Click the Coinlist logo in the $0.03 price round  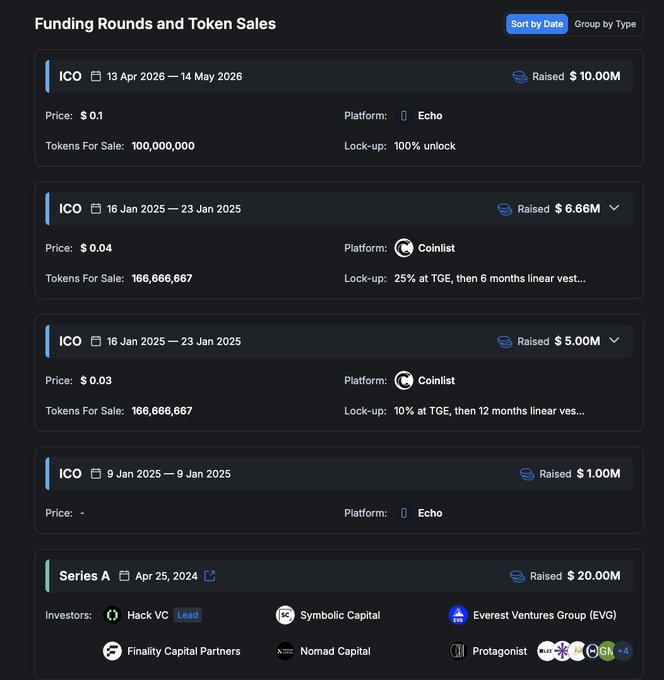[x=404, y=380]
